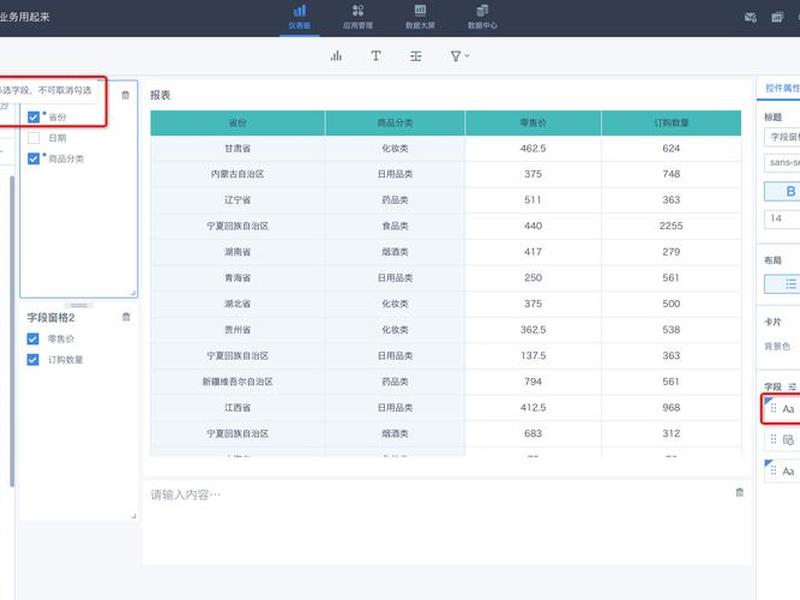Click the 背景色 background color setting
This screenshot has width=800, height=600.
[777, 346]
